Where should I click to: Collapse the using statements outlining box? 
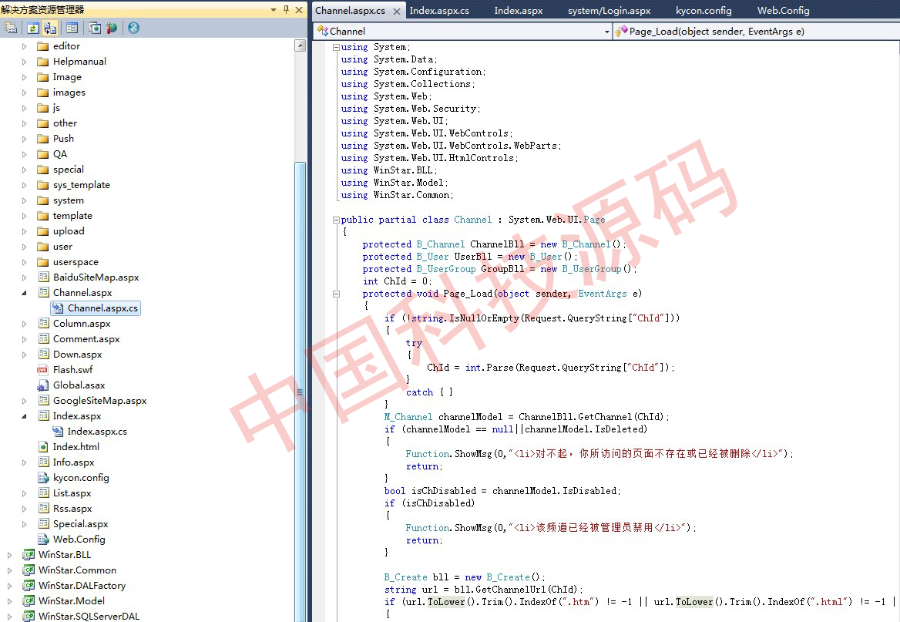tap(336, 47)
